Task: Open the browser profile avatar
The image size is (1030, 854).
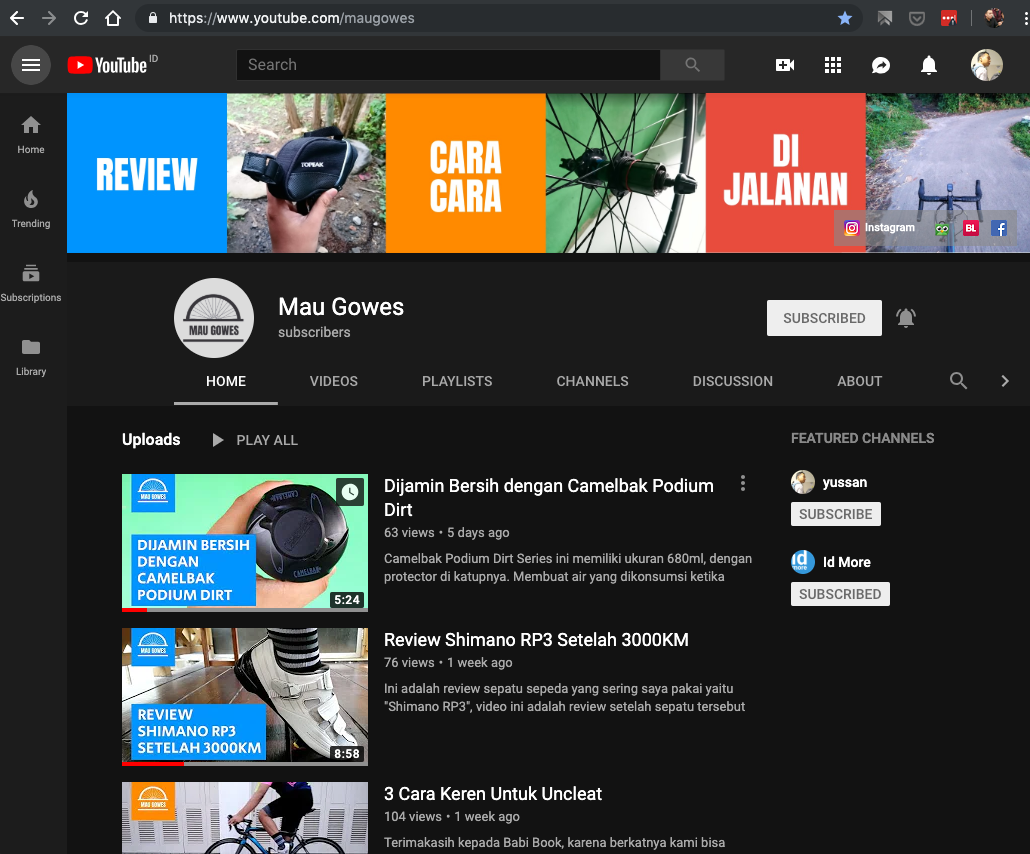Action: tap(994, 18)
